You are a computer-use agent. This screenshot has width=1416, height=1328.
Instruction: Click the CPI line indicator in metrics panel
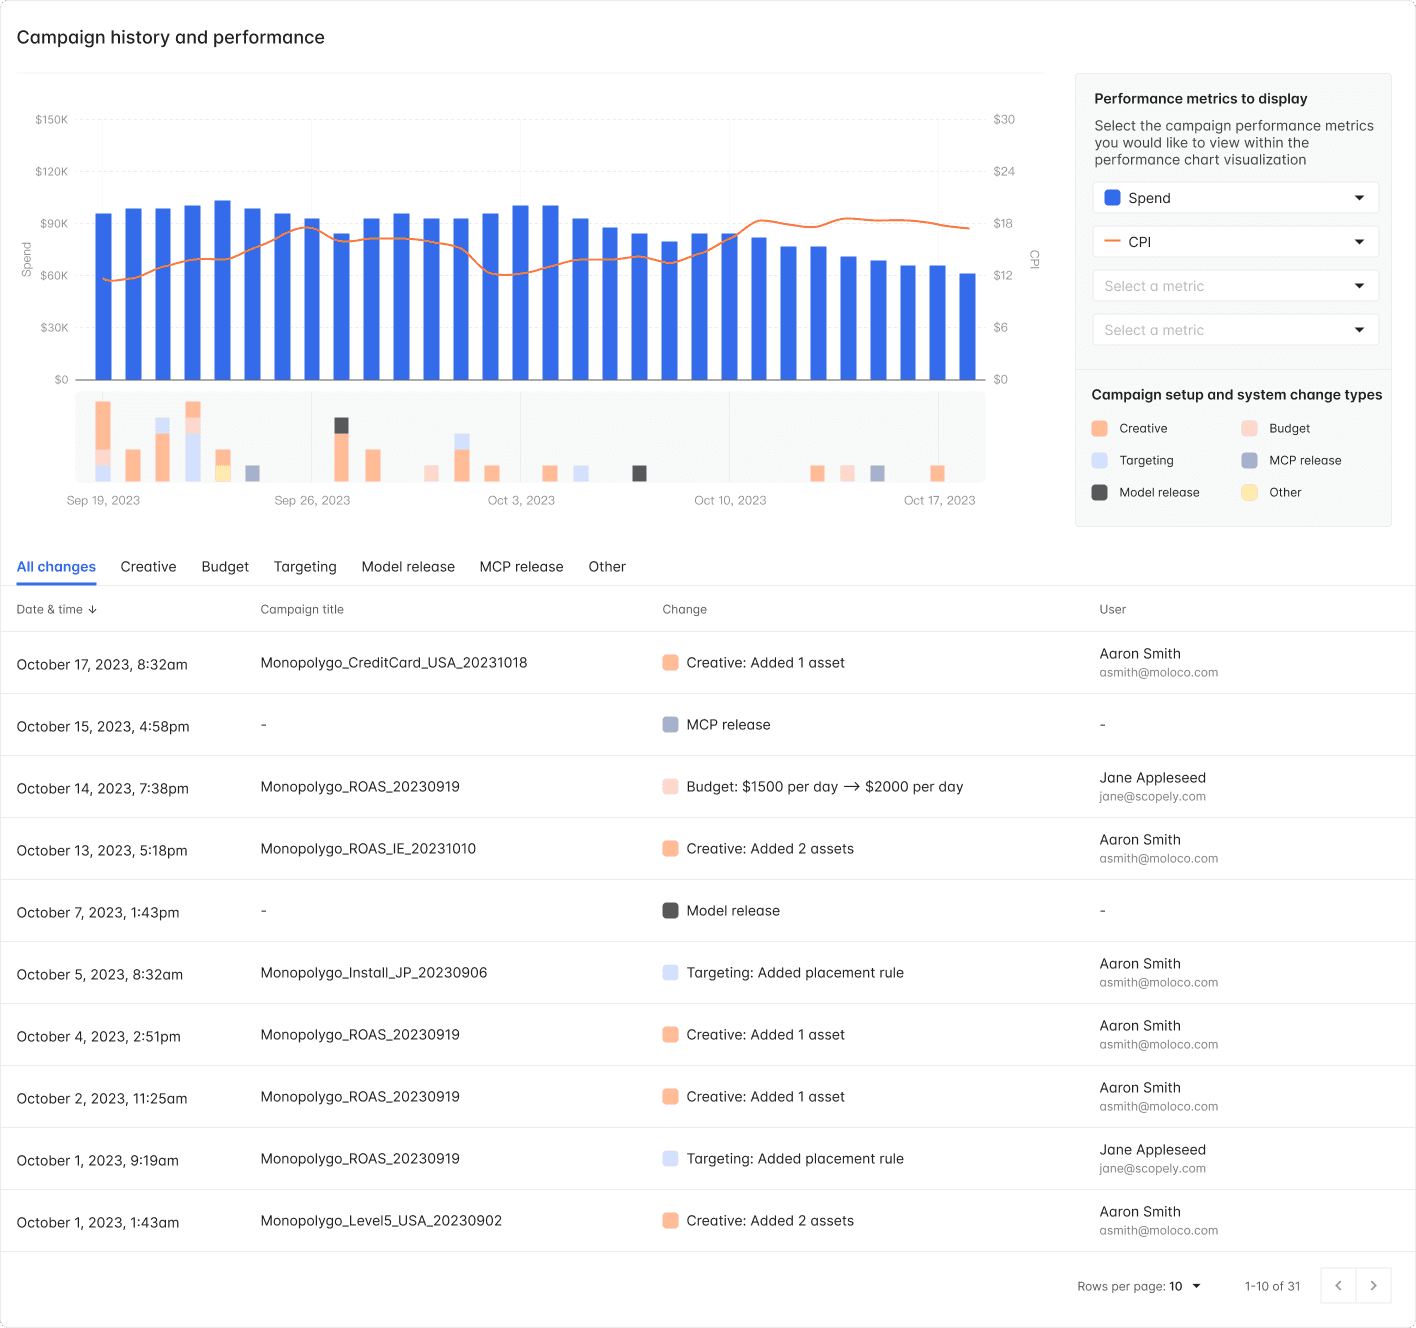(1111, 241)
